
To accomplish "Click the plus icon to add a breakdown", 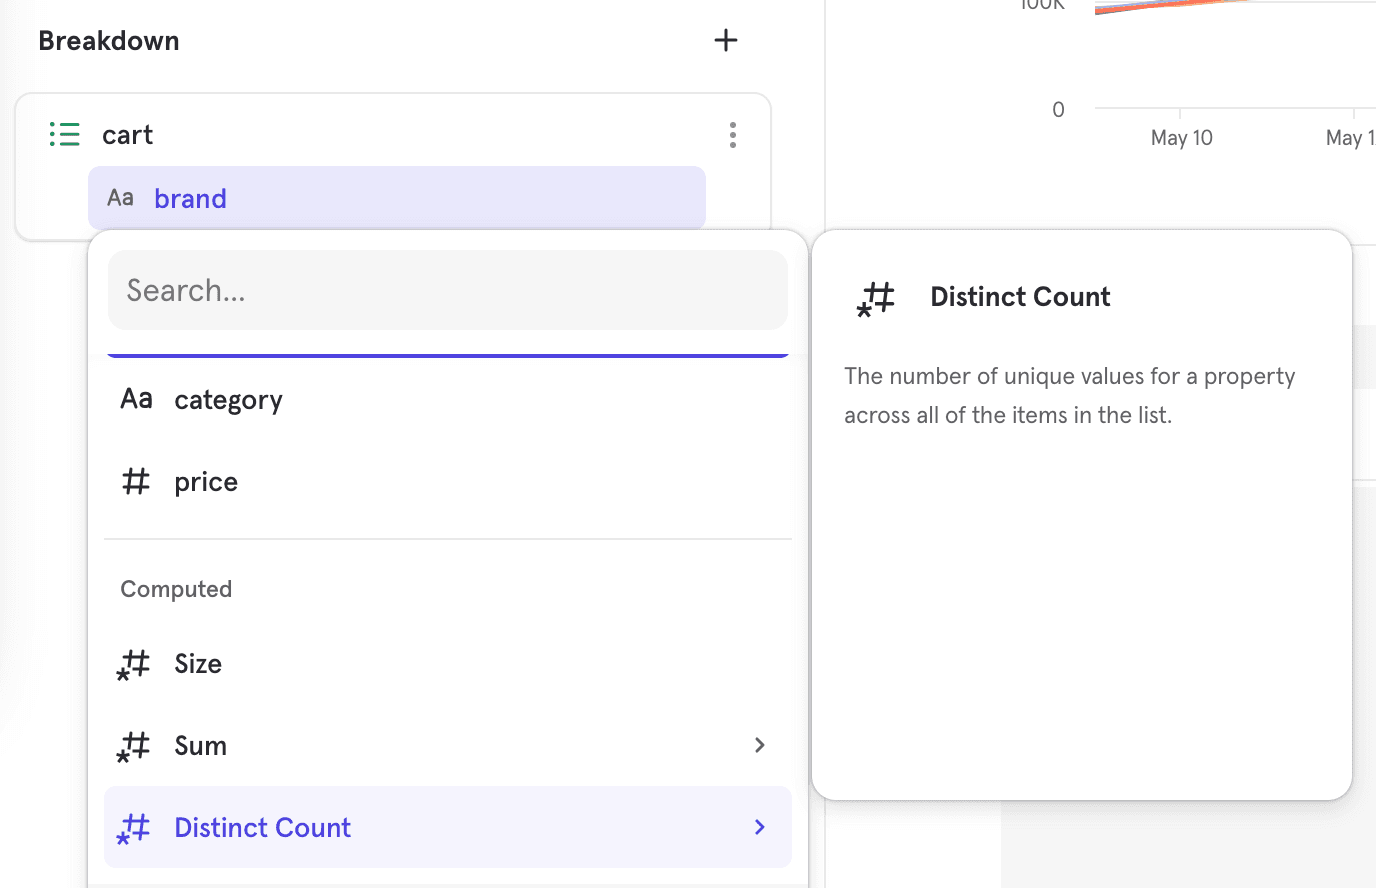I will (x=726, y=40).
